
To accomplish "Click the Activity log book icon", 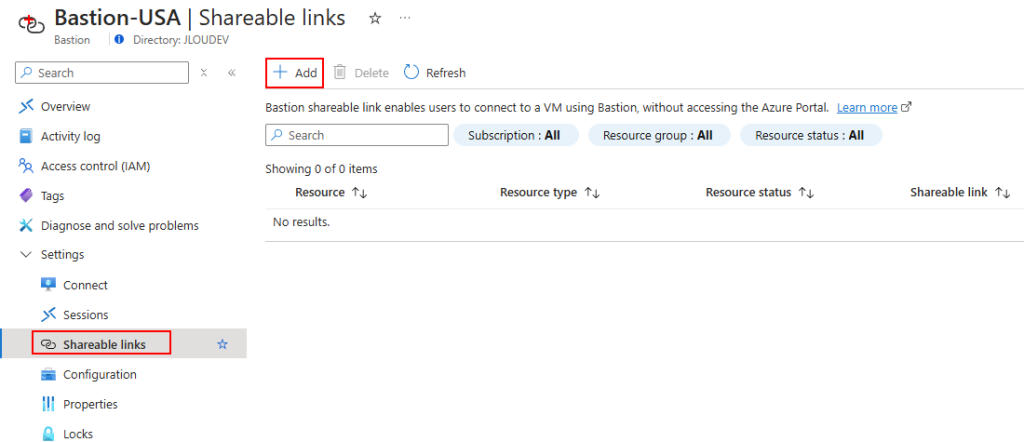I will pyautogui.click(x=26, y=136).
